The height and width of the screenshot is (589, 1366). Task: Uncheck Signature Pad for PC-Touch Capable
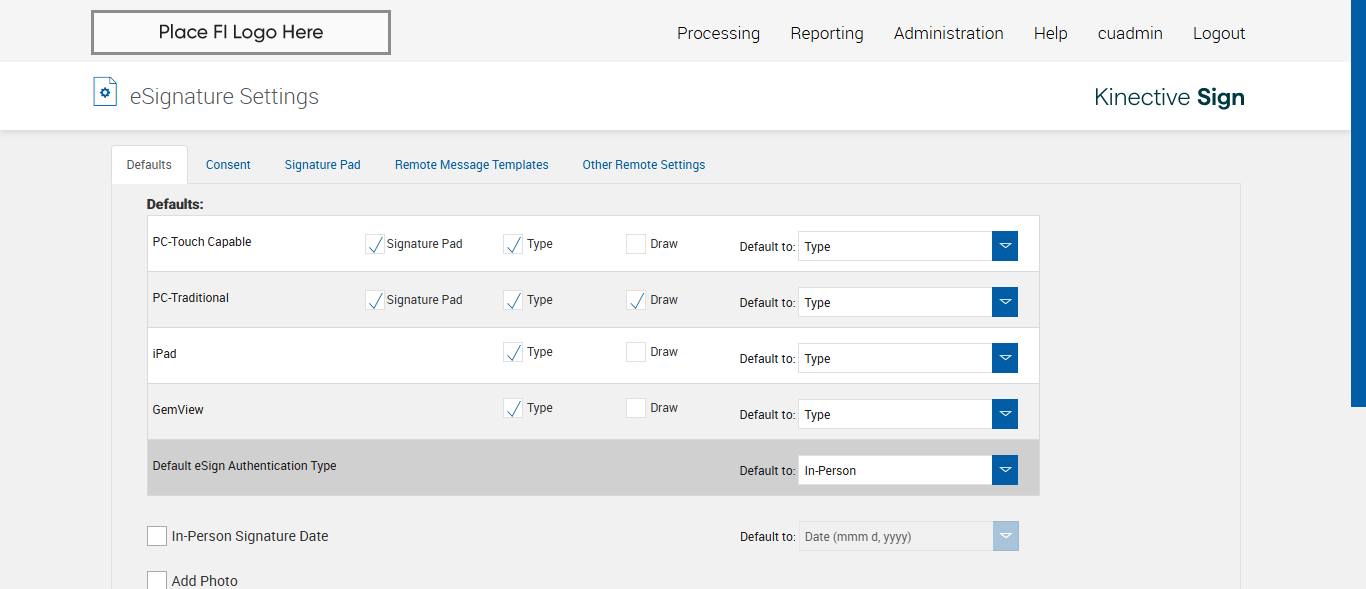375,244
